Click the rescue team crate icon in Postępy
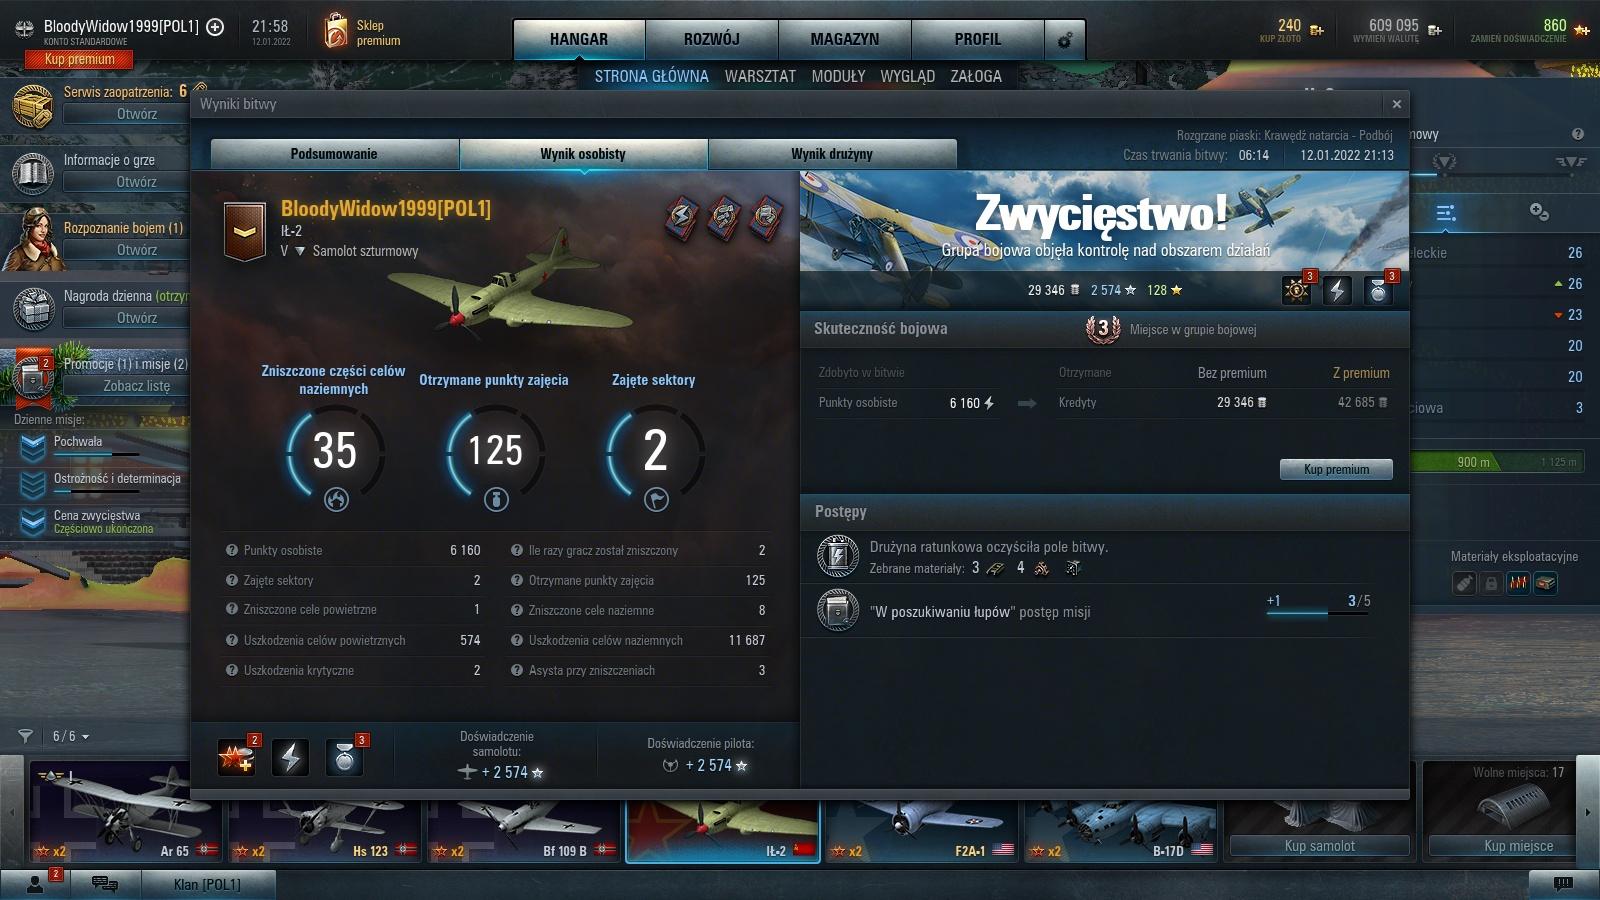The width and height of the screenshot is (1600, 900). coord(838,557)
